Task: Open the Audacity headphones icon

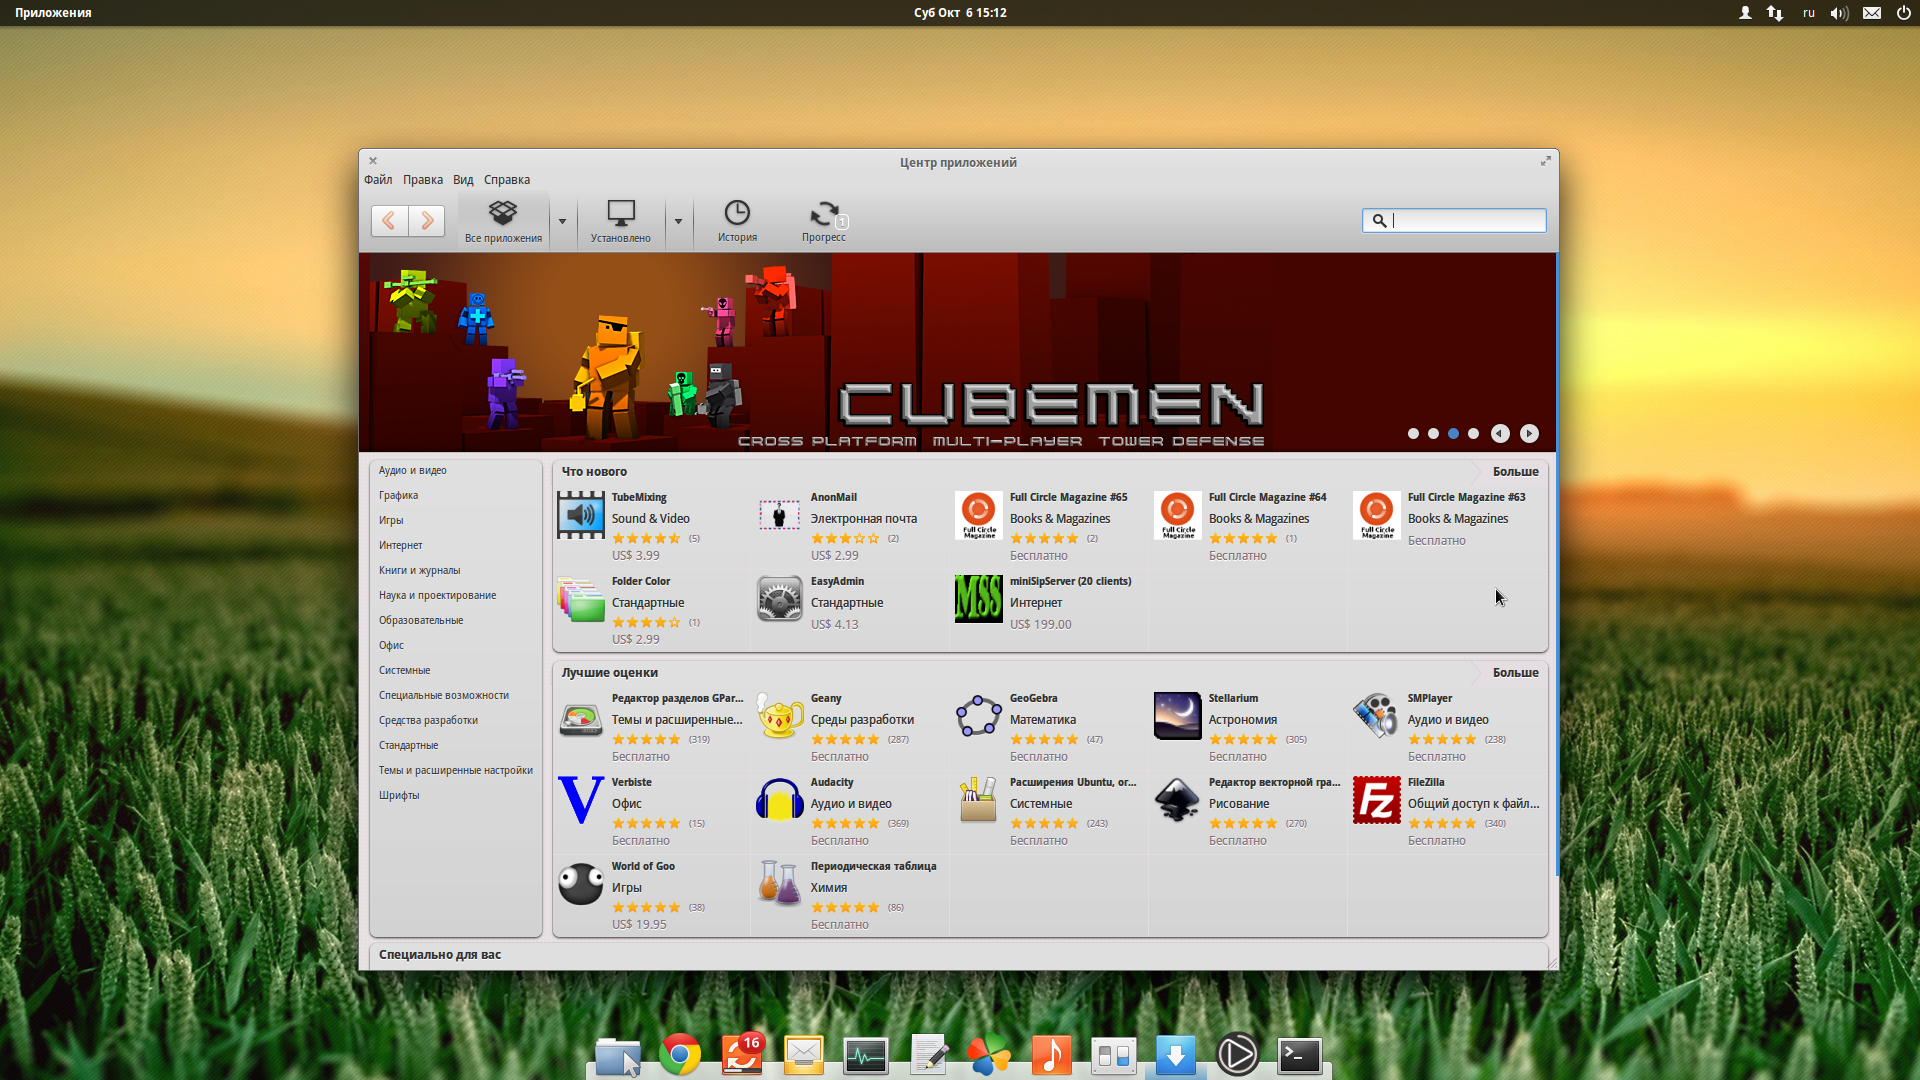Action: [x=779, y=801]
